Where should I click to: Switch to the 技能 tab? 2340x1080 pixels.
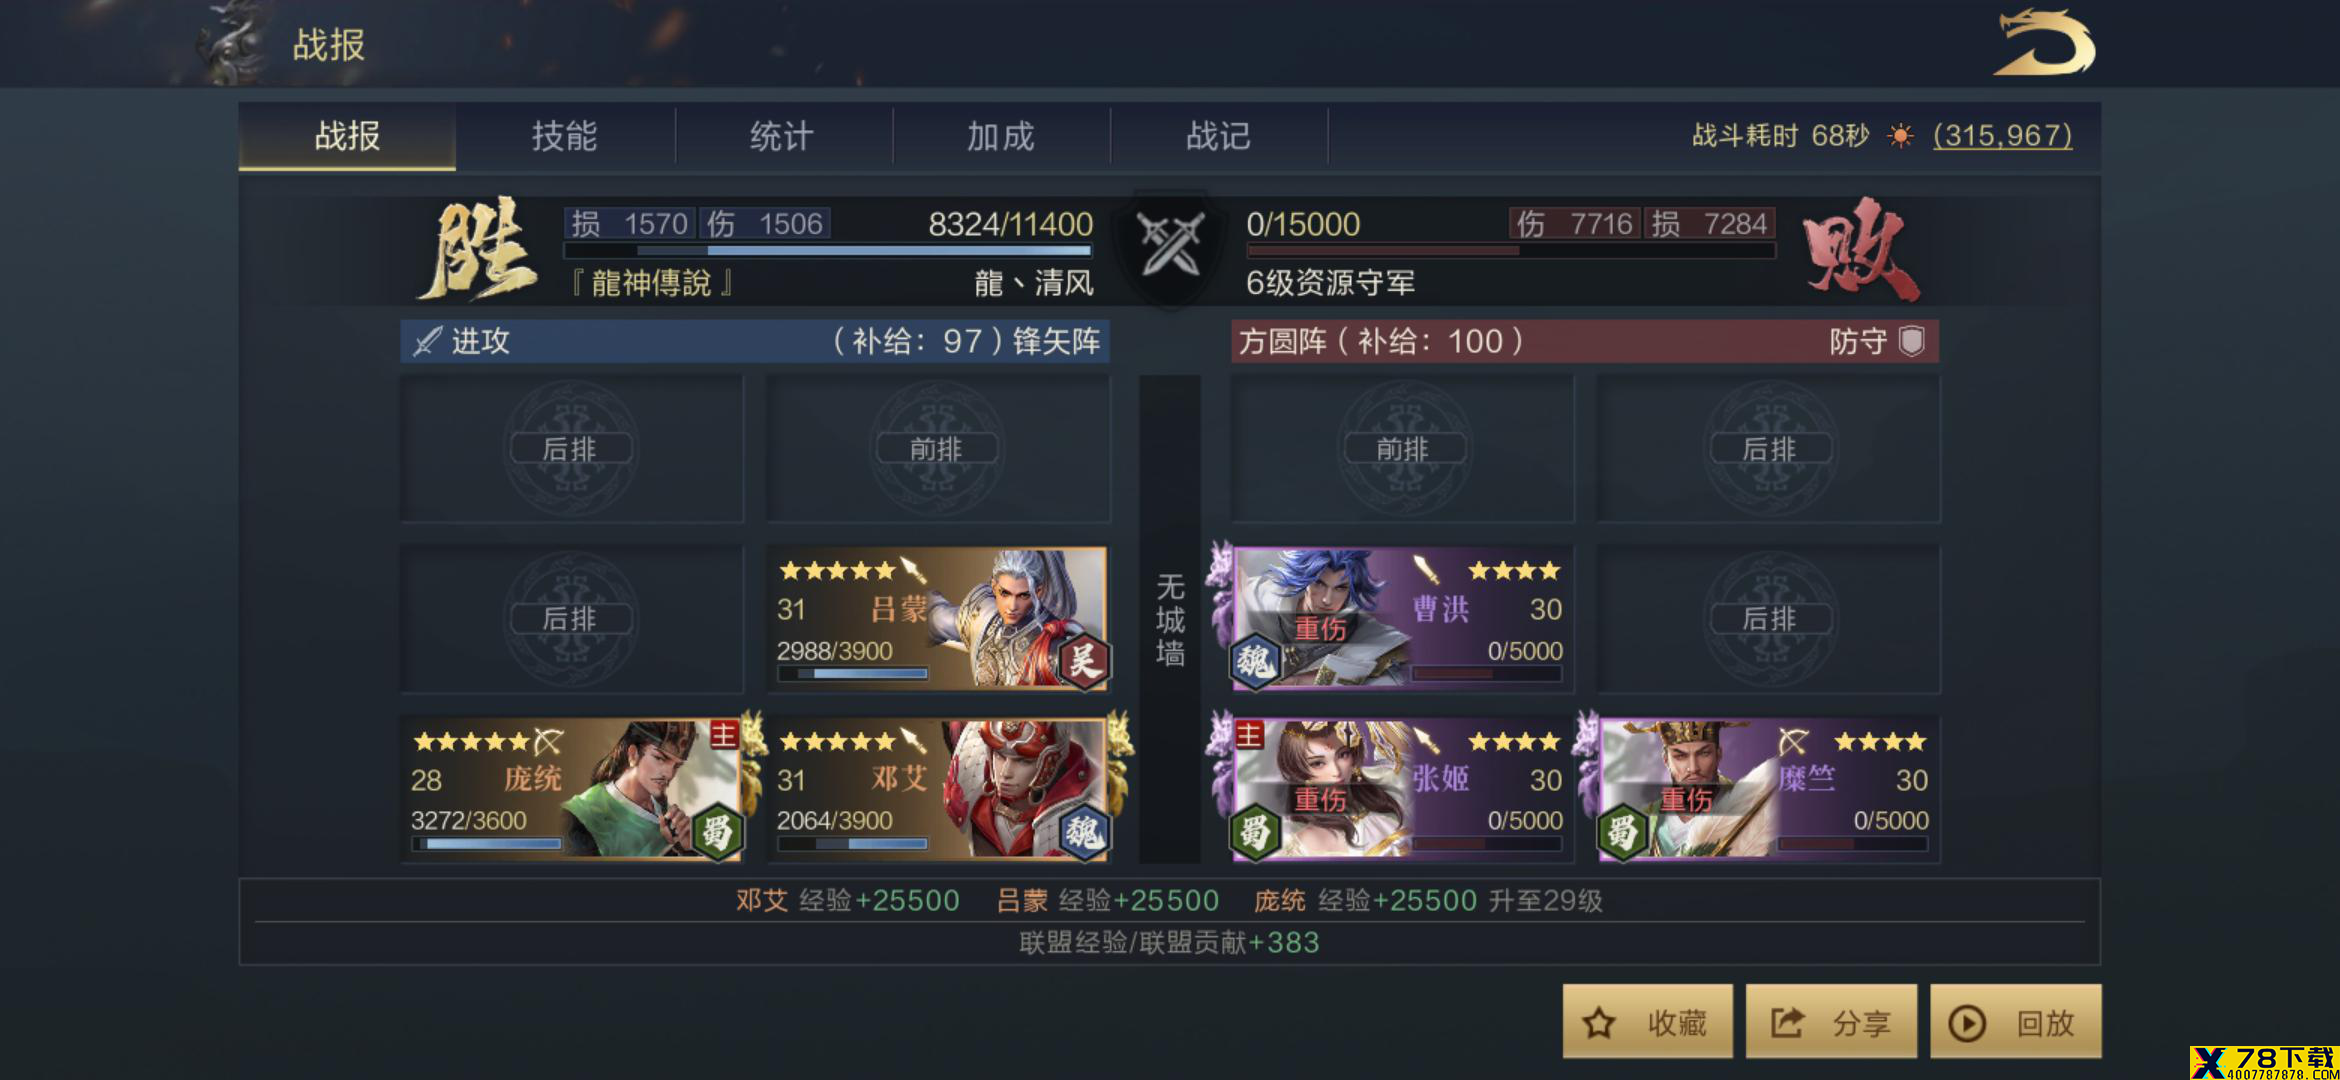pos(565,135)
